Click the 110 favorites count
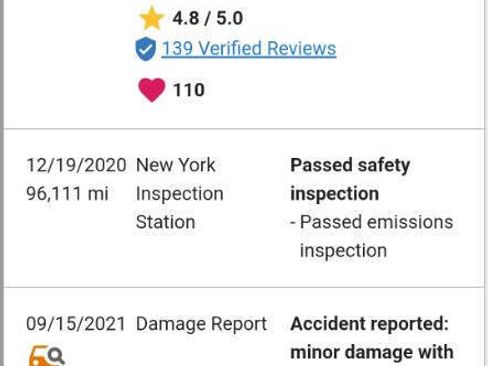The width and height of the screenshot is (488, 366). click(x=189, y=90)
